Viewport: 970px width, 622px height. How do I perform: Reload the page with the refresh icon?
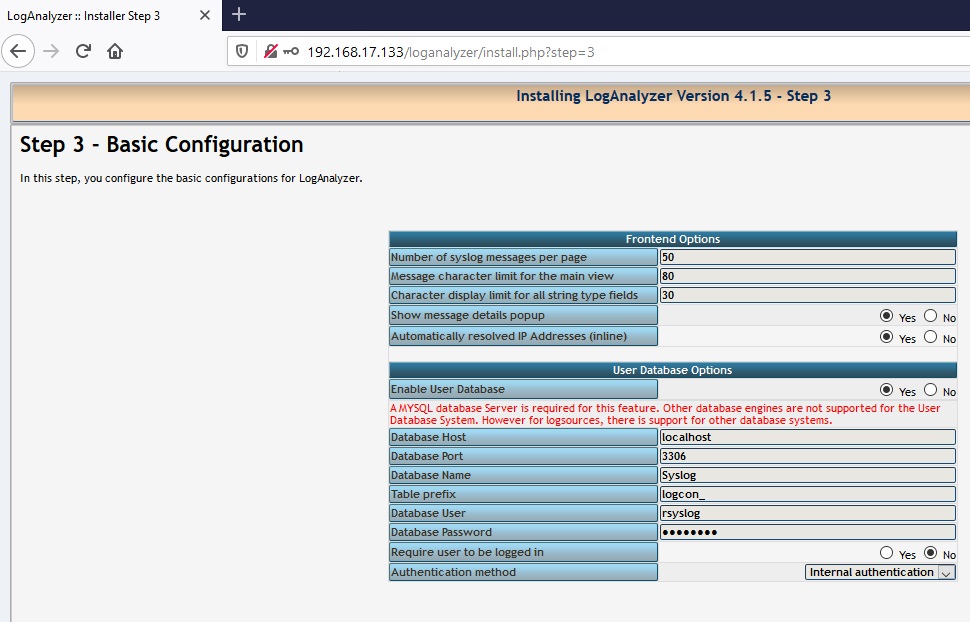[x=84, y=51]
